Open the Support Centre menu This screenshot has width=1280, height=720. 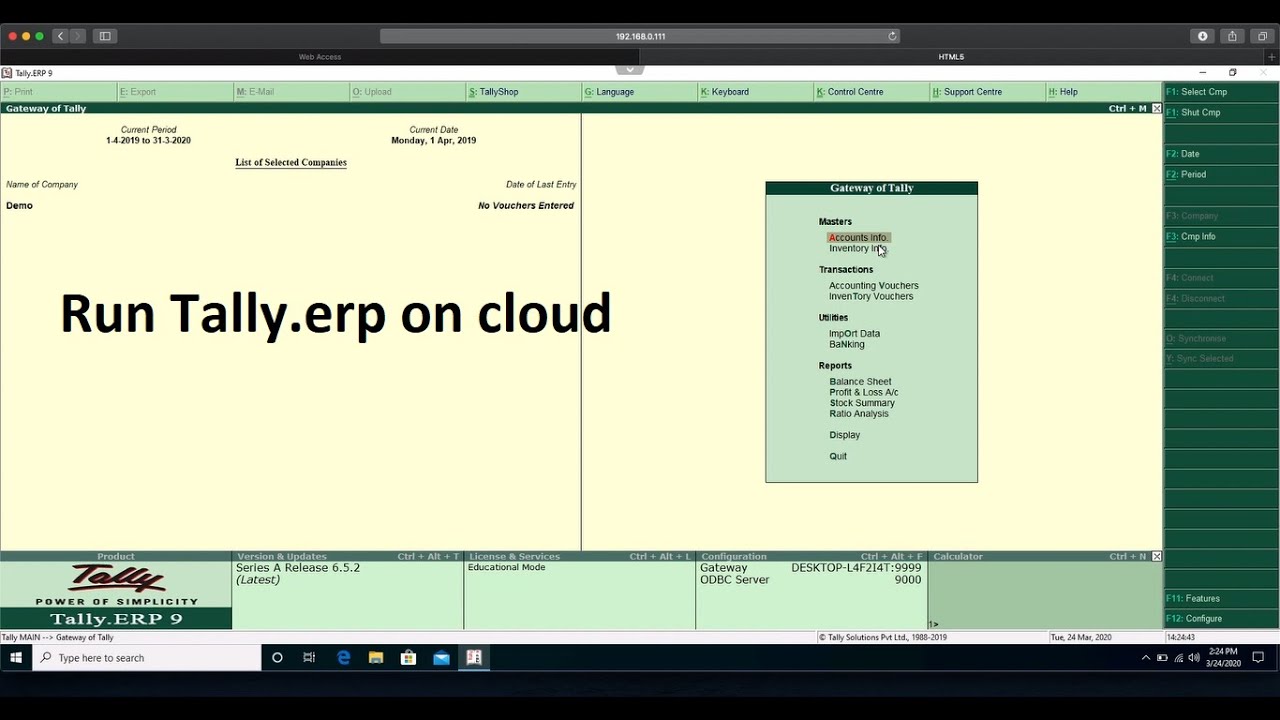click(987, 92)
